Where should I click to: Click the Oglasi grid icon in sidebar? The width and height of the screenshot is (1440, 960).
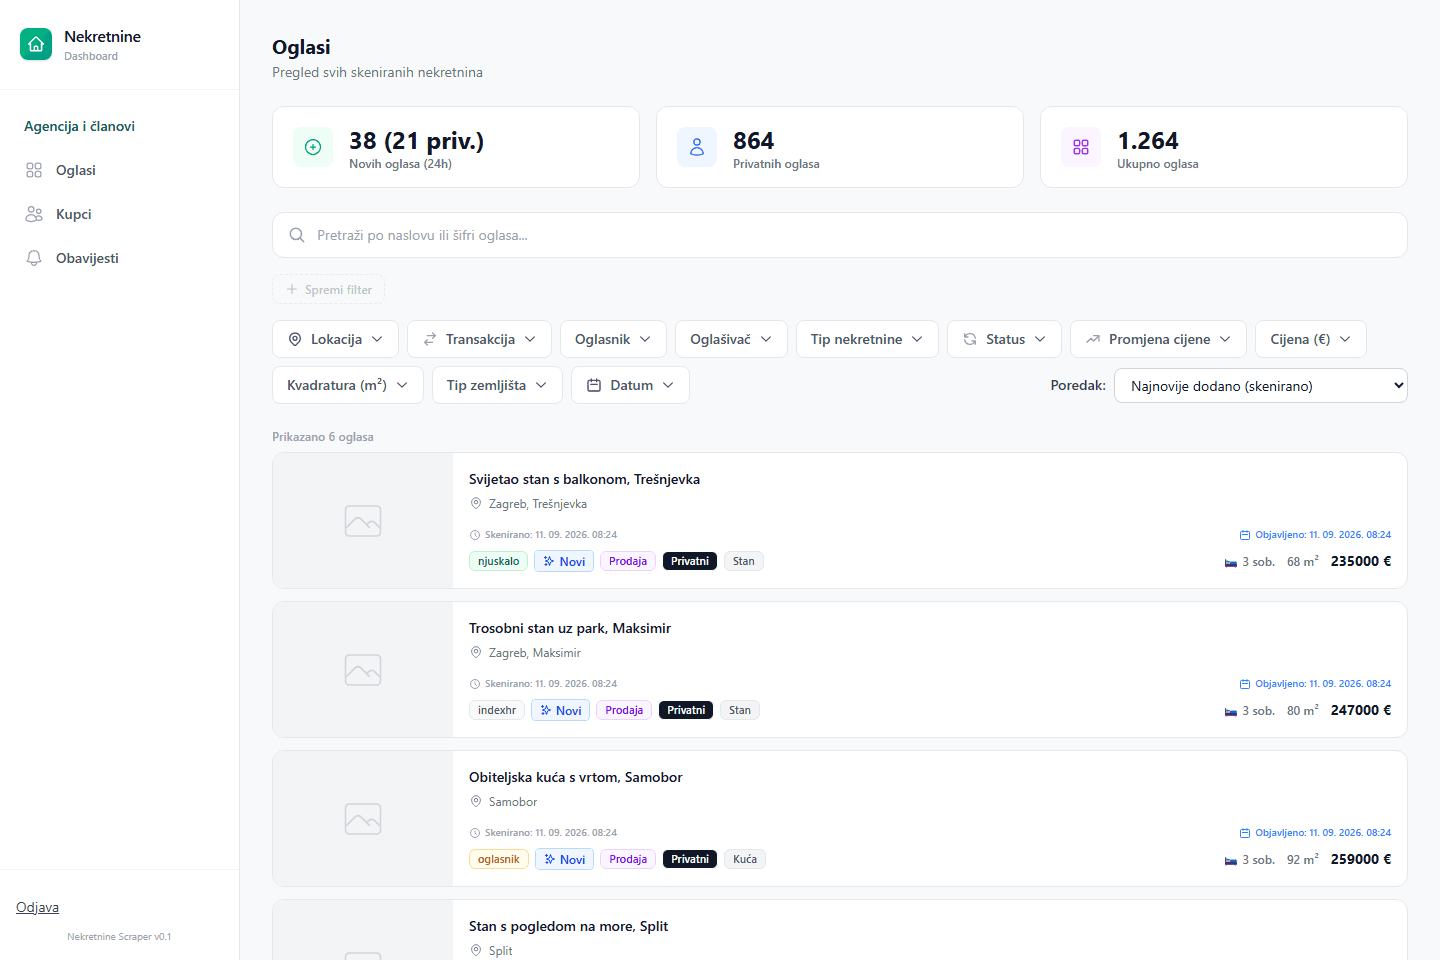click(34, 170)
